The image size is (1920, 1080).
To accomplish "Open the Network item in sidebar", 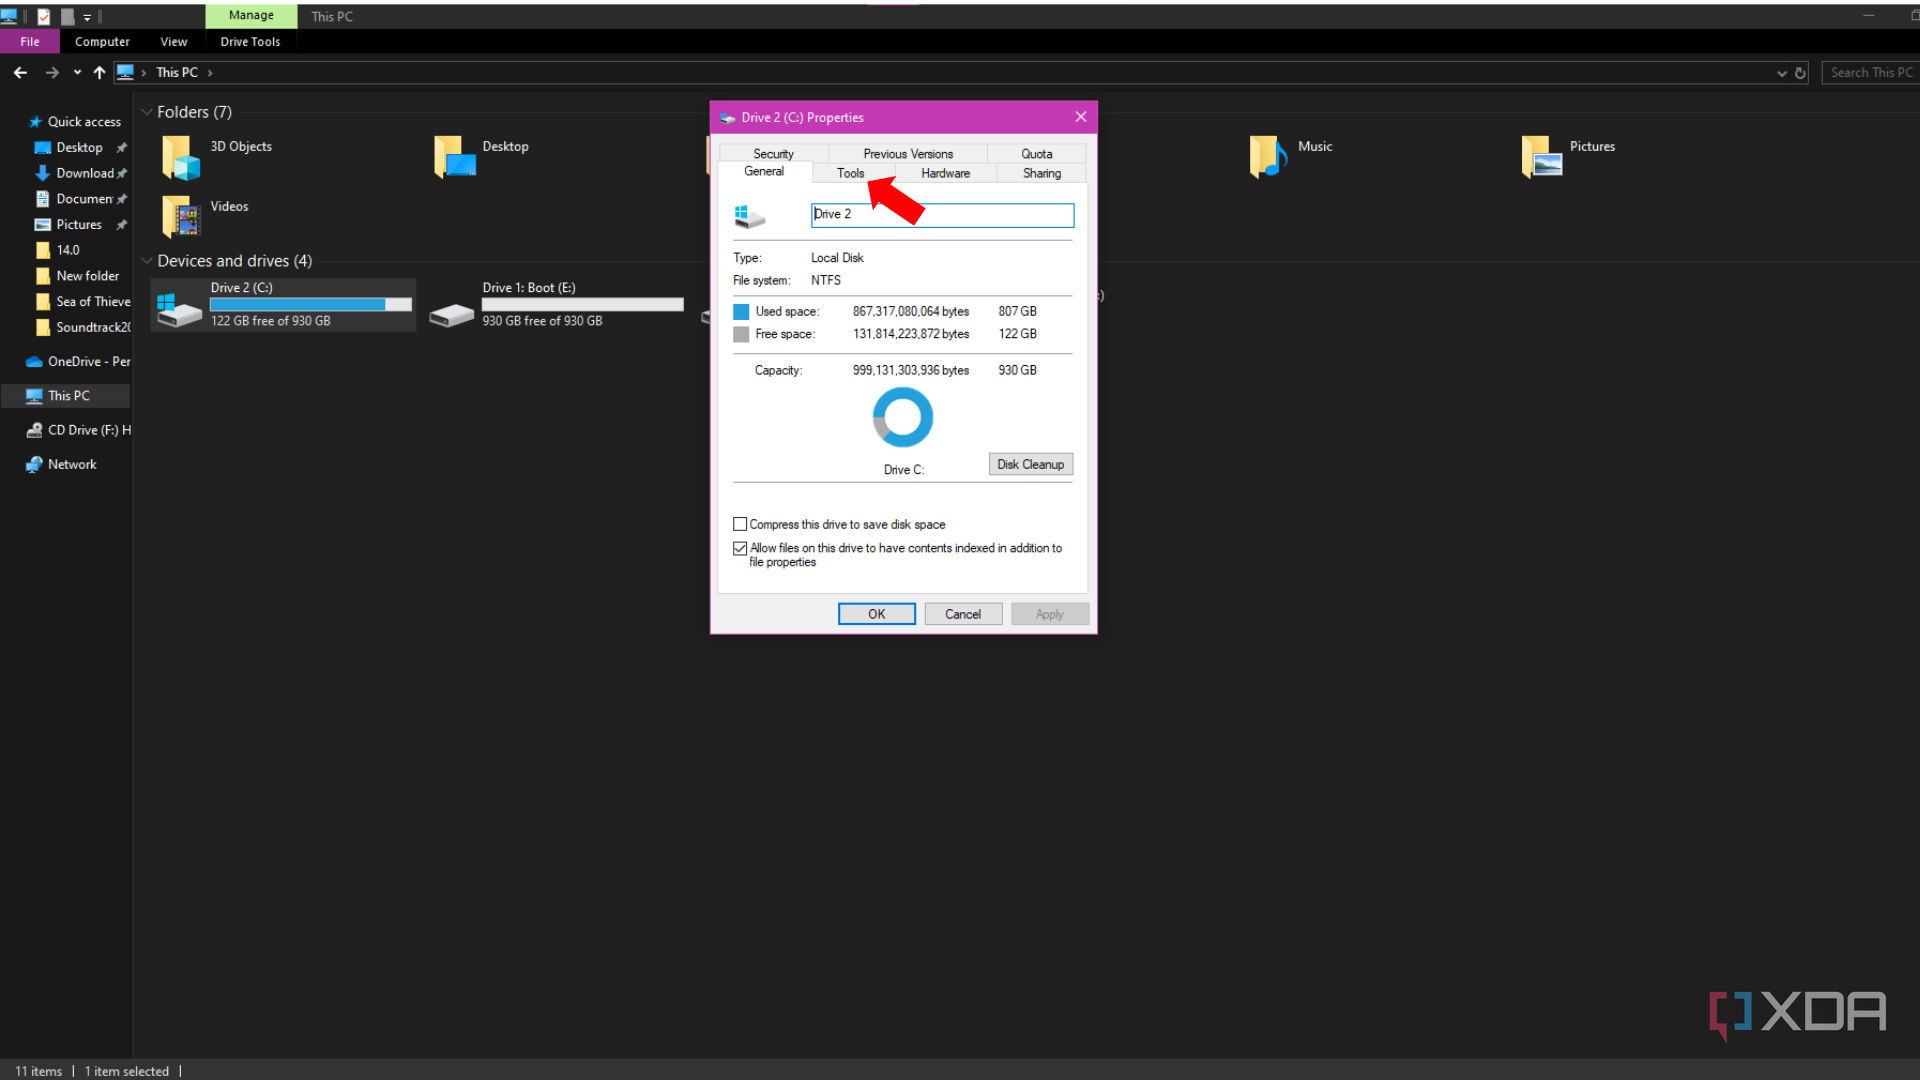I will click(x=71, y=464).
